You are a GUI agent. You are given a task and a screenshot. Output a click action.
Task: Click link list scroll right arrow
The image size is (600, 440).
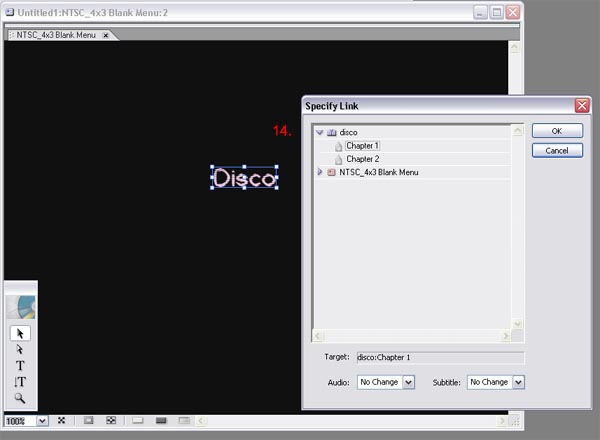(x=505, y=336)
